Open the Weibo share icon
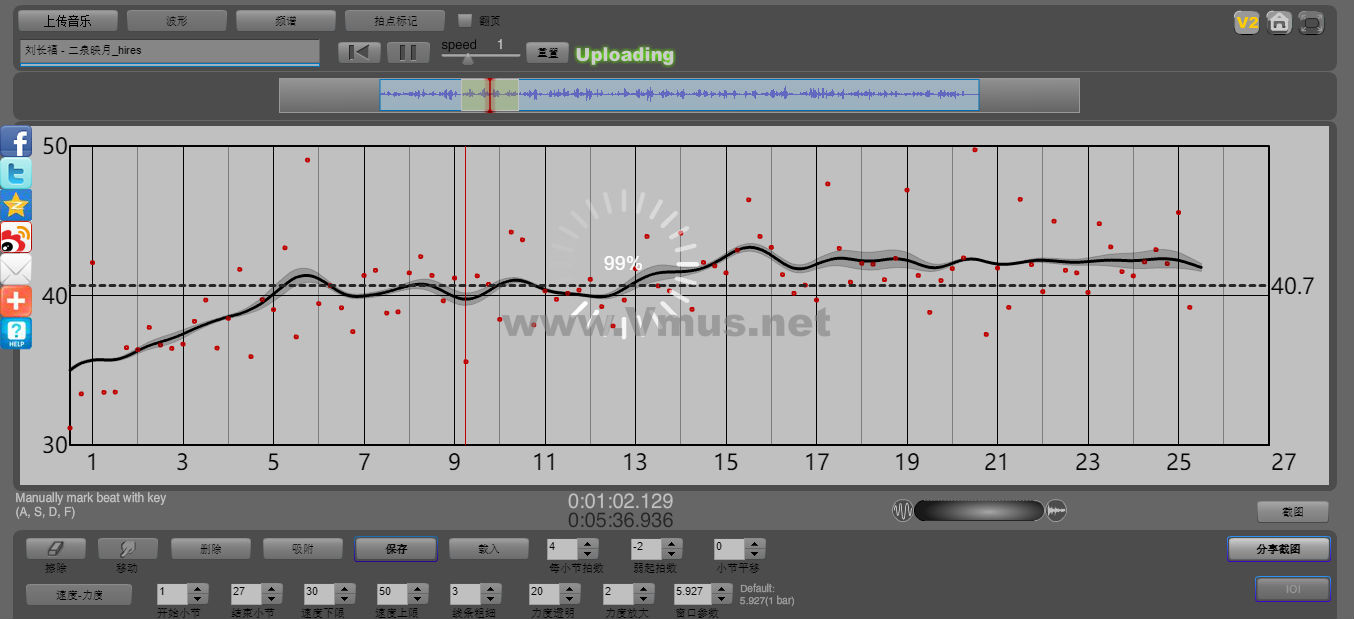The image size is (1354, 619). pos(16,237)
